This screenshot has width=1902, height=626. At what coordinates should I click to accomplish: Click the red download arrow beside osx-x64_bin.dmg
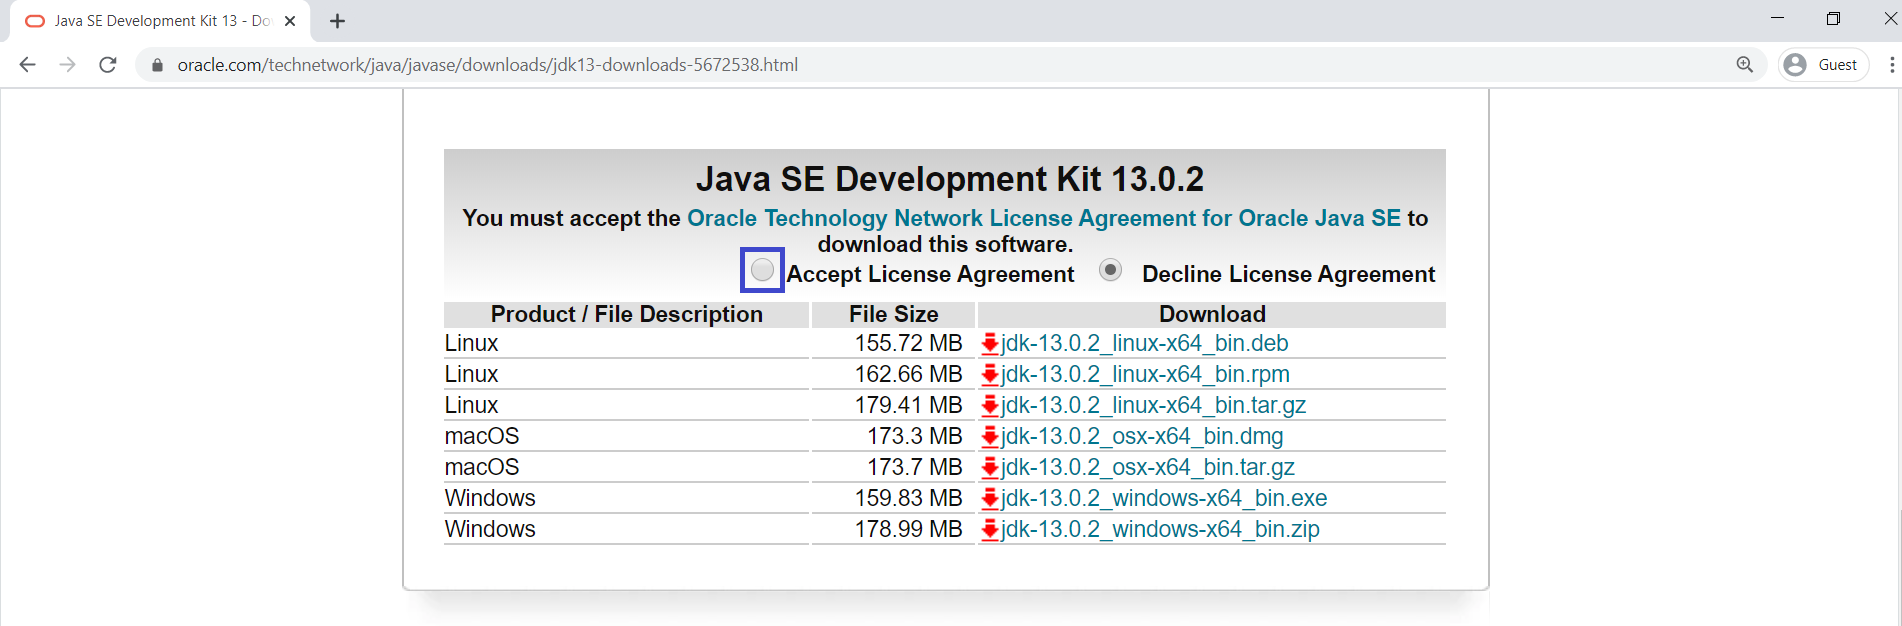coord(990,437)
